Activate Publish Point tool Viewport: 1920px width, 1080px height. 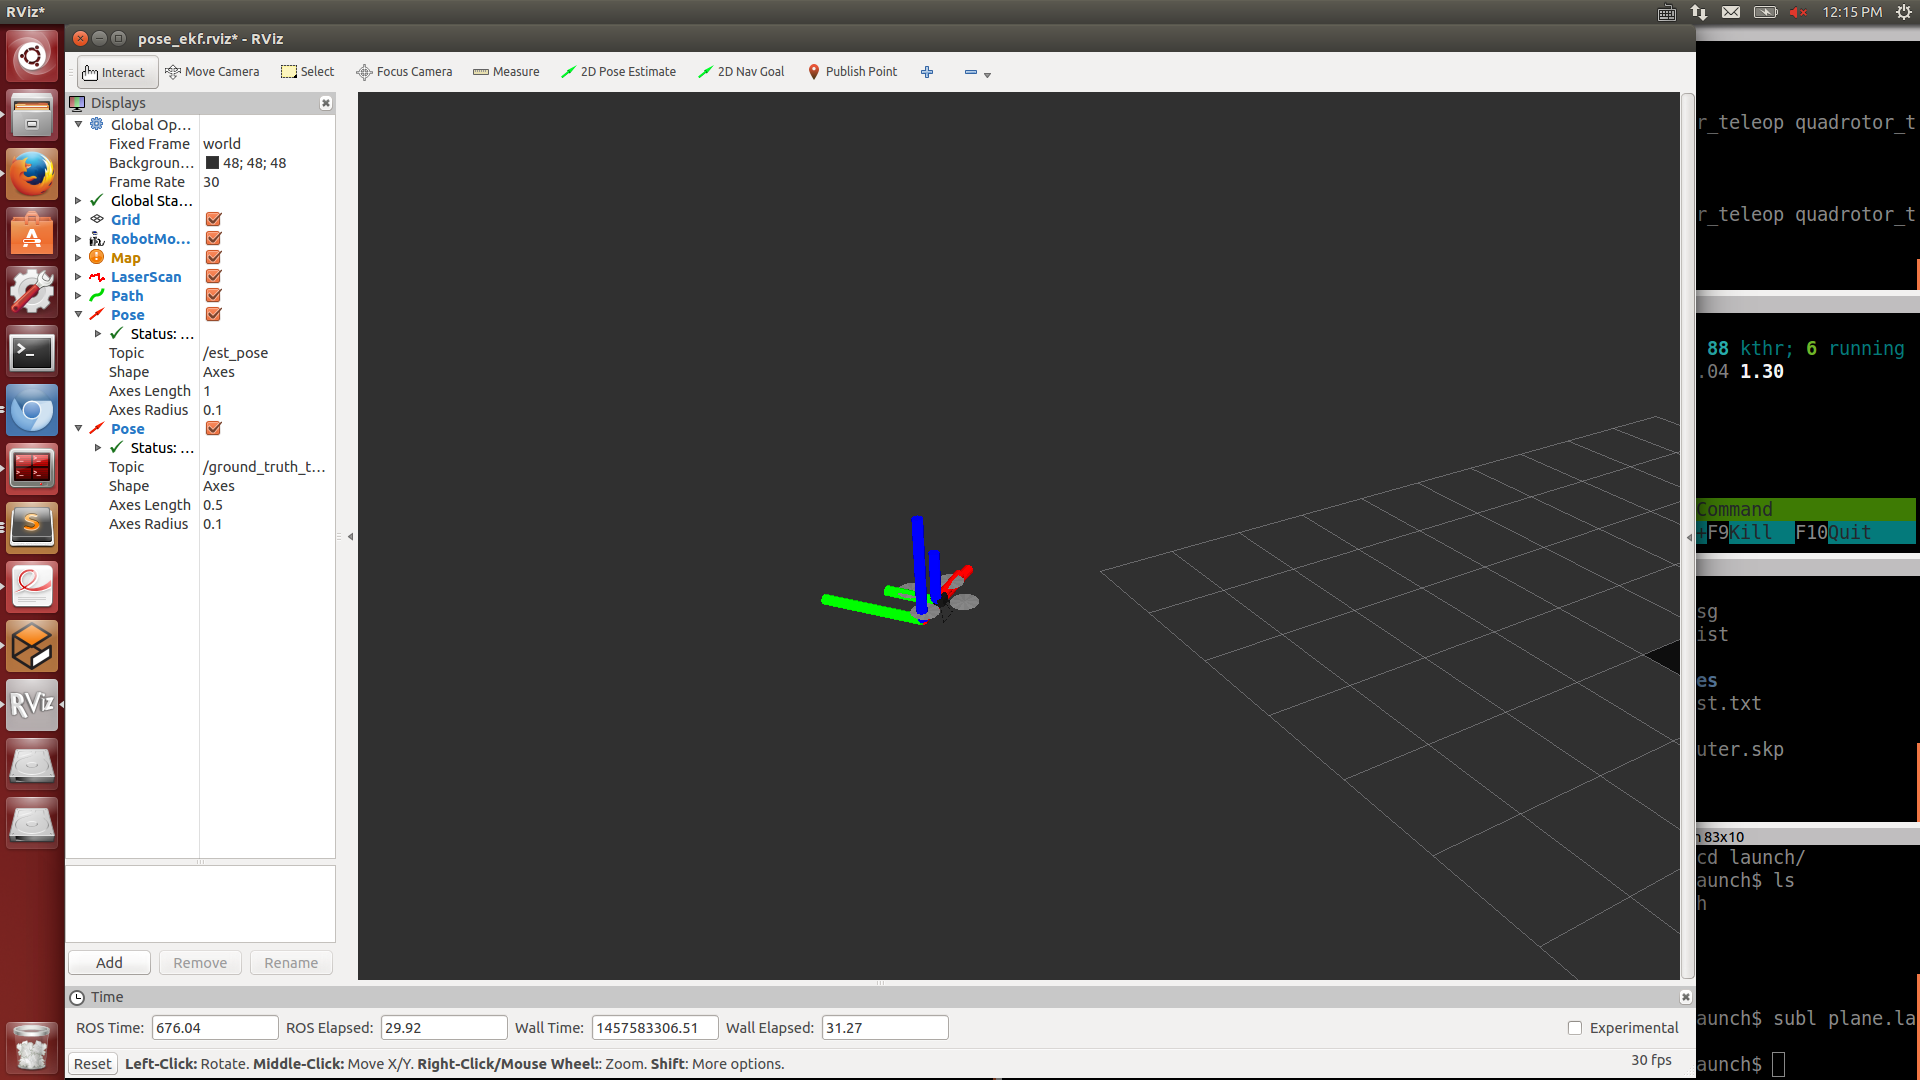pyautogui.click(x=853, y=72)
